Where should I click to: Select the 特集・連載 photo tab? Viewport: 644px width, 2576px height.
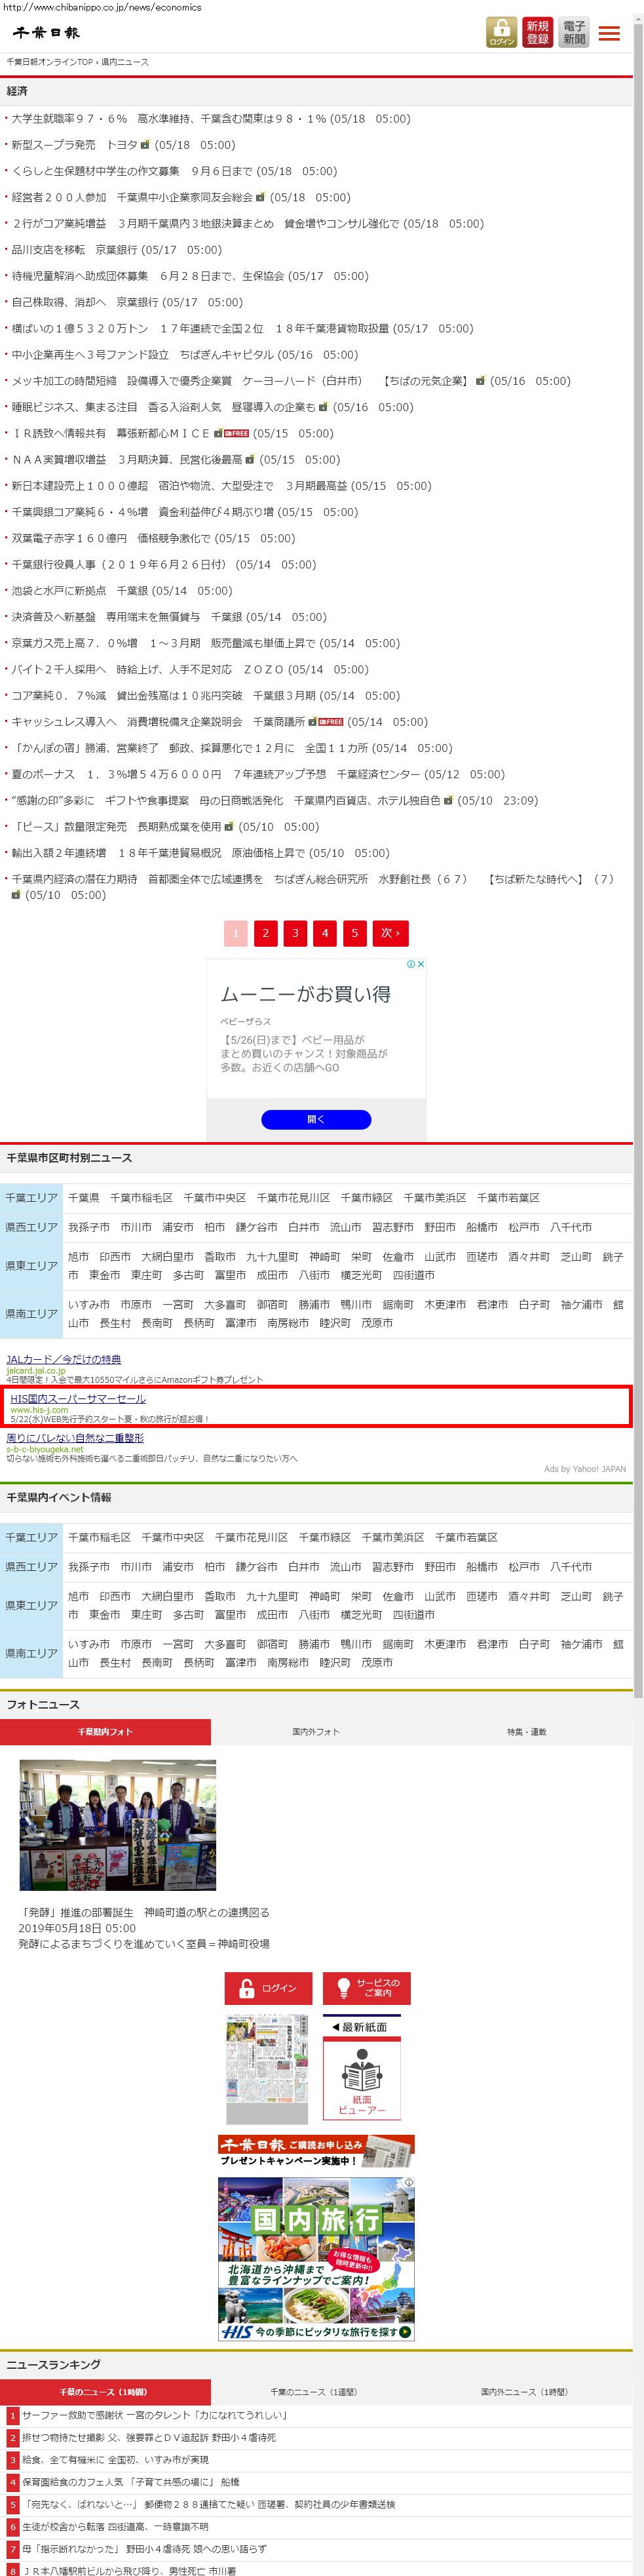(x=526, y=1732)
